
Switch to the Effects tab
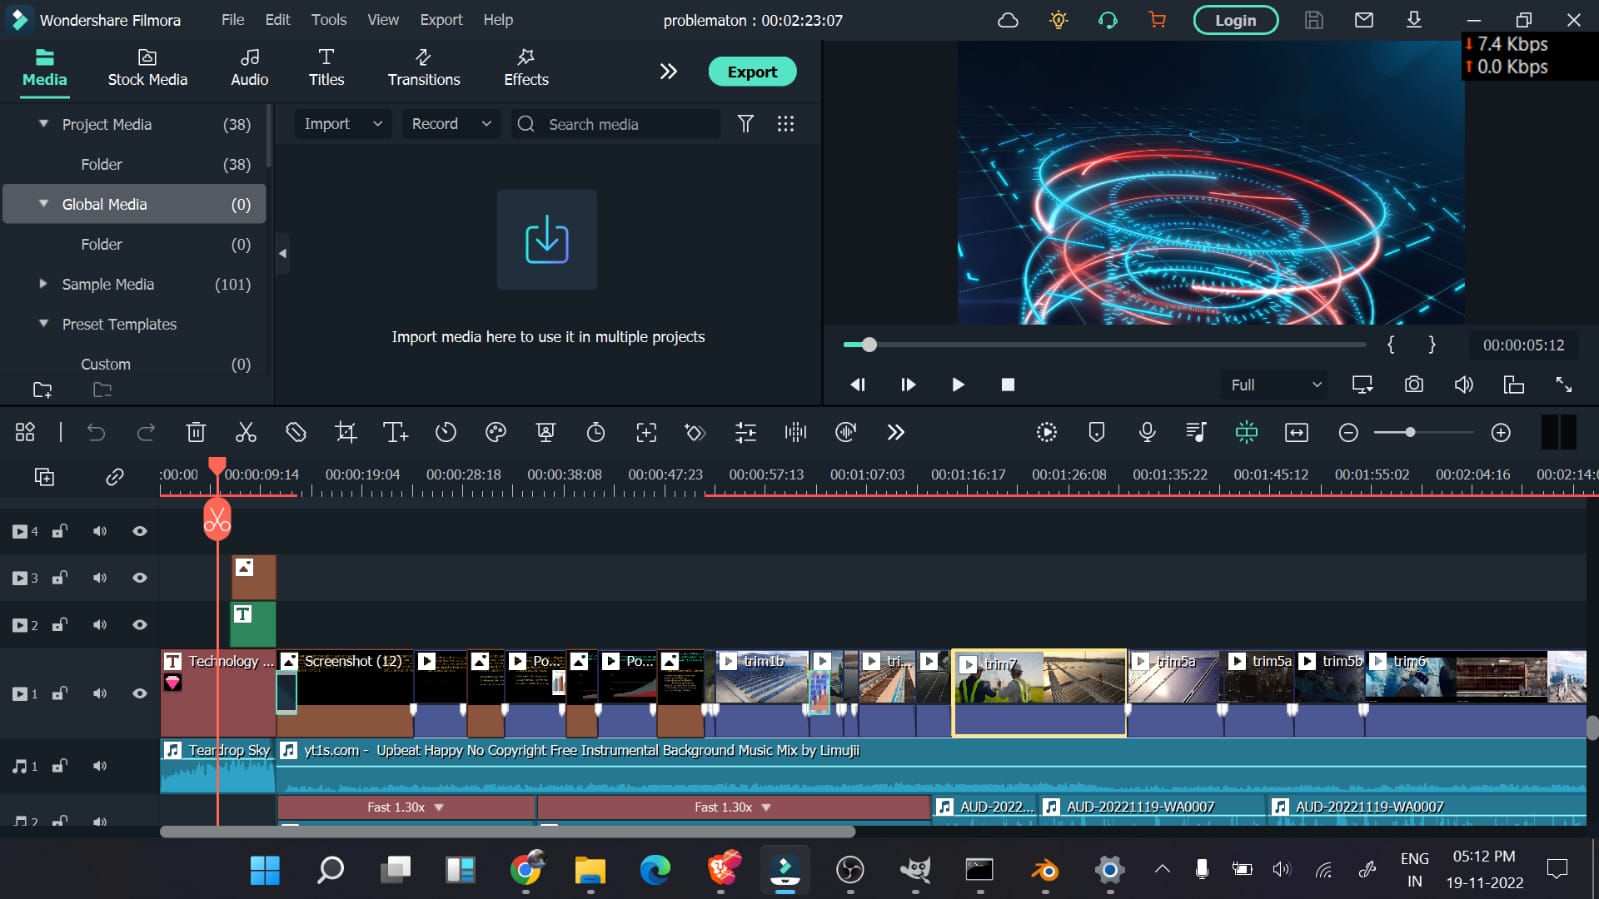[x=526, y=69]
